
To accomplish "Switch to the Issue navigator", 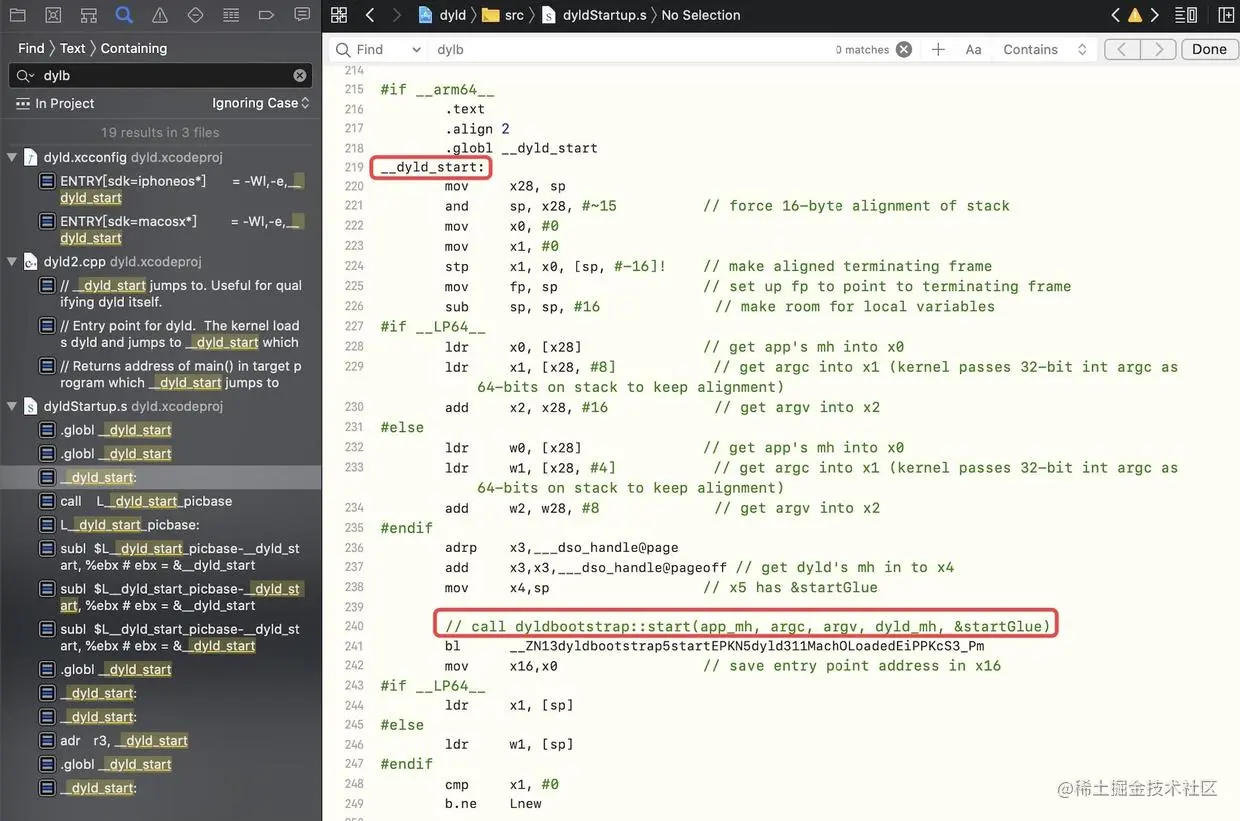I will [x=160, y=14].
